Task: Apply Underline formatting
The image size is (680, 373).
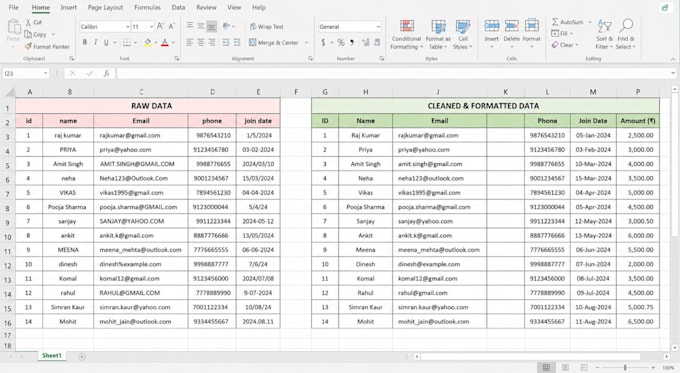Action: (x=106, y=42)
